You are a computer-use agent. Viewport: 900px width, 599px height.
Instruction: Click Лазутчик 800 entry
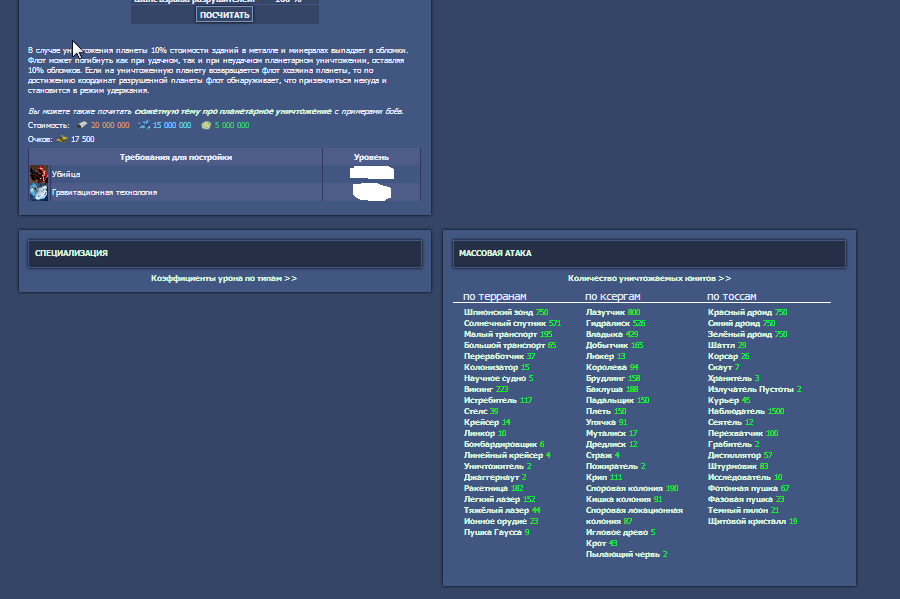(612, 312)
